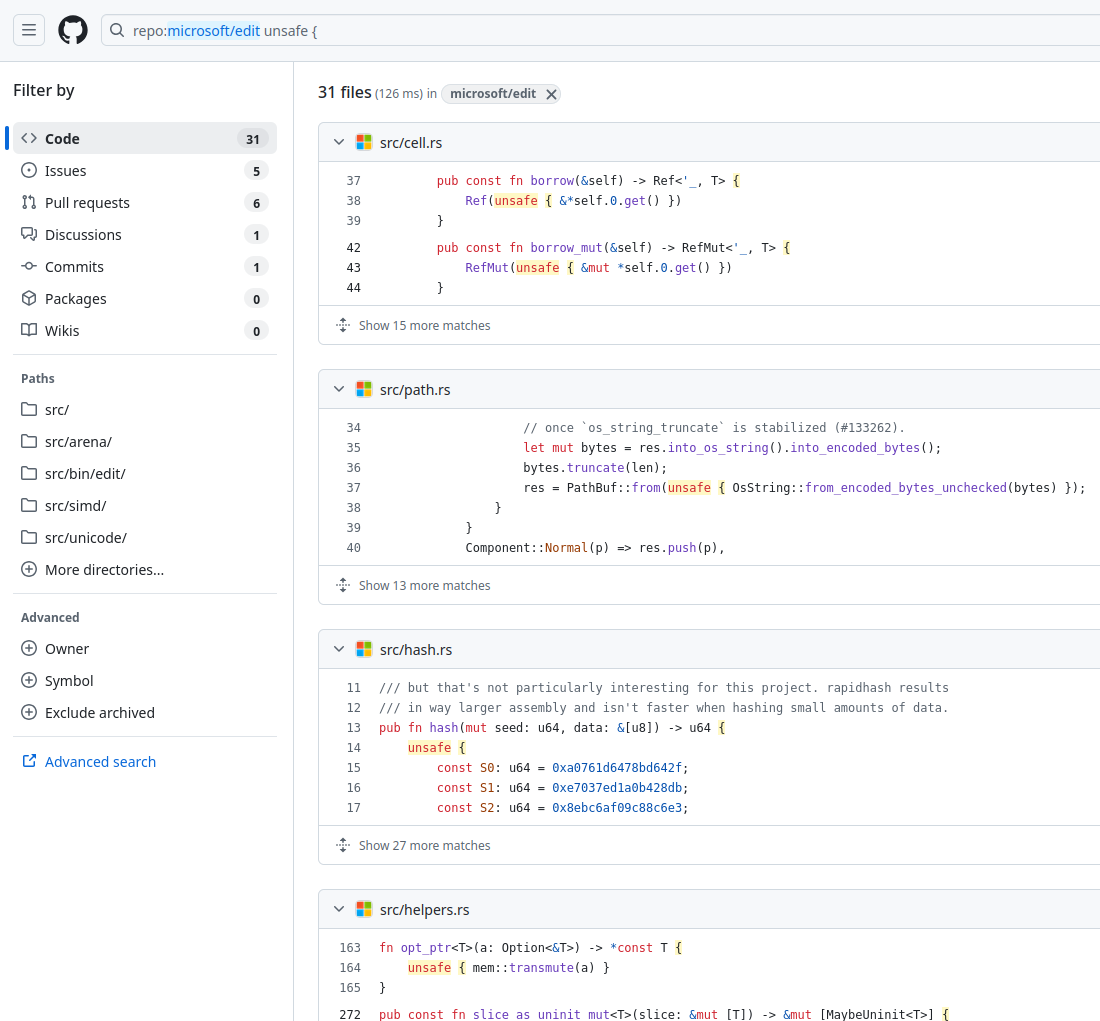Viewport: 1100px width, 1021px height.
Task: Click the folder icon next to src/bin/edit/
Action: pyautogui.click(x=29, y=474)
